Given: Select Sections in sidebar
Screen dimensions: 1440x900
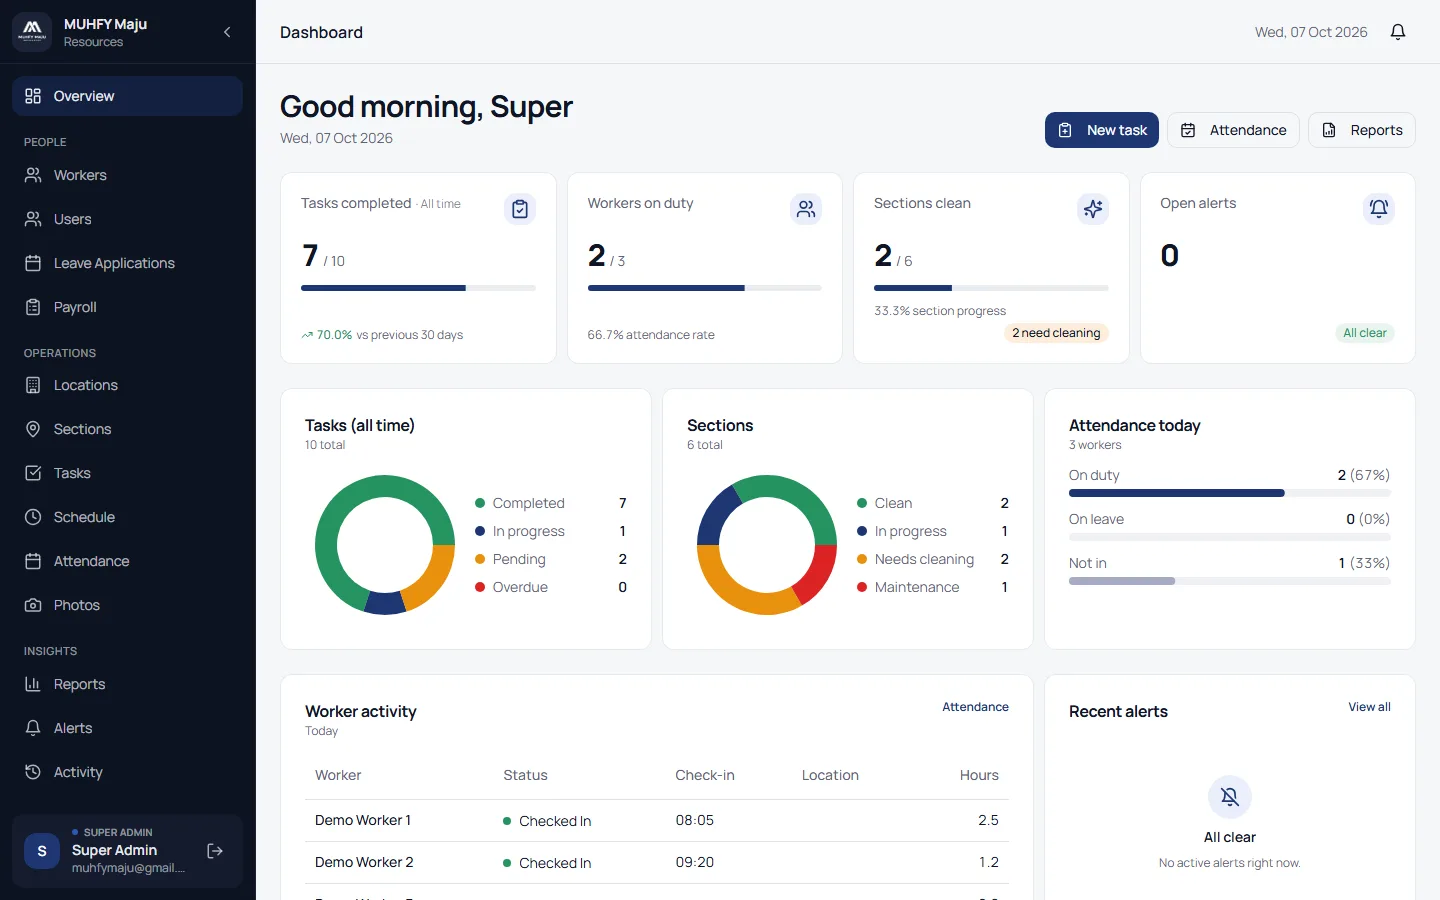Looking at the screenshot, I should click(127, 429).
